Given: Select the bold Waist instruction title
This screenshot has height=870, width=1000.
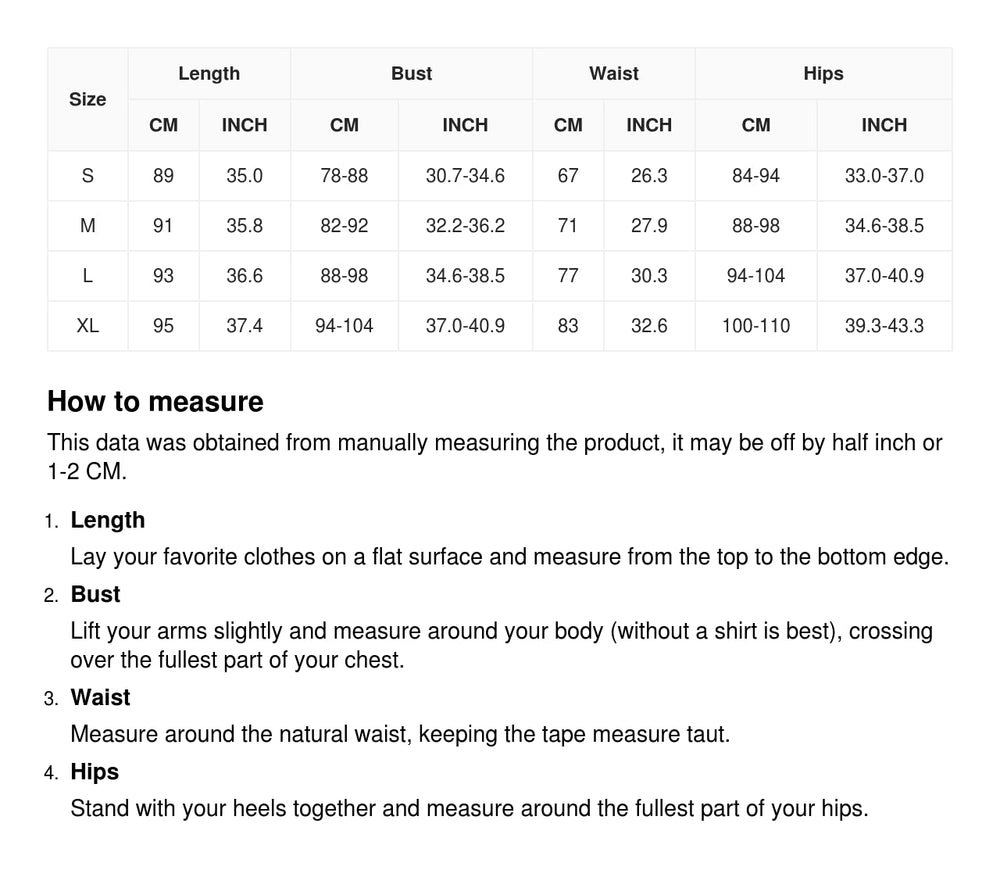Looking at the screenshot, I should pyautogui.click(x=100, y=697).
